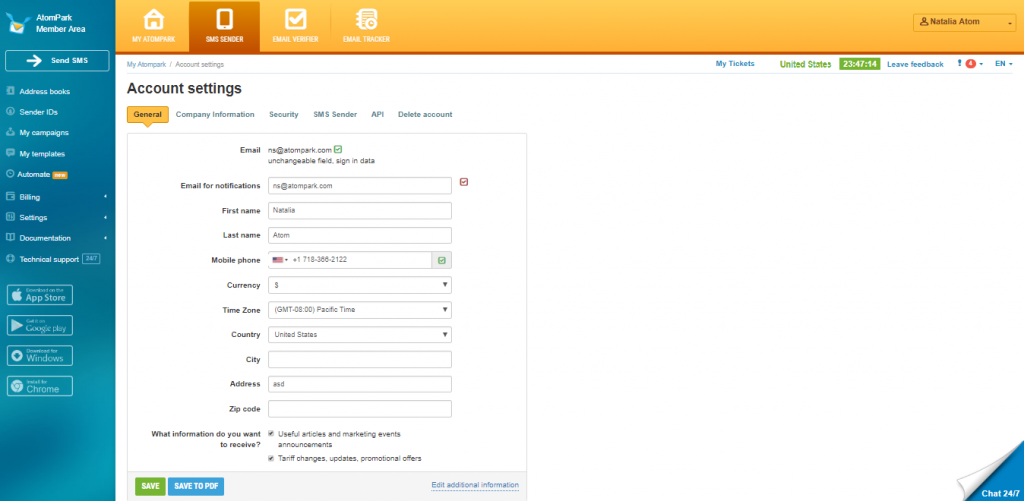Image resolution: width=1024 pixels, height=501 pixels.
Task: Click the Download for Windows badge
Action: click(x=40, y=356)
